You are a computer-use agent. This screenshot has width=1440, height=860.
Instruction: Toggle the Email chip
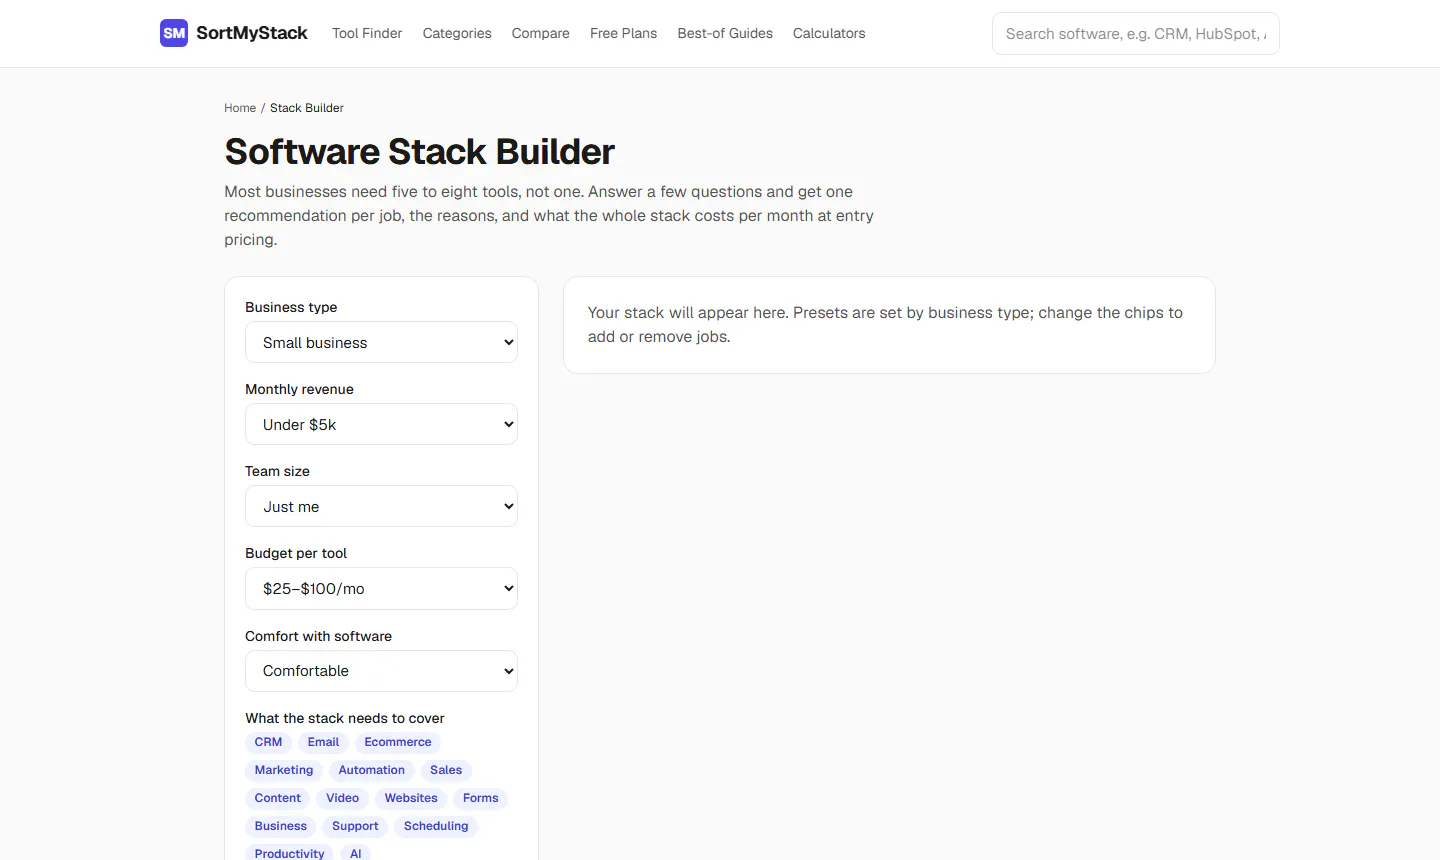pyautogui.click(x=323, y=742)
